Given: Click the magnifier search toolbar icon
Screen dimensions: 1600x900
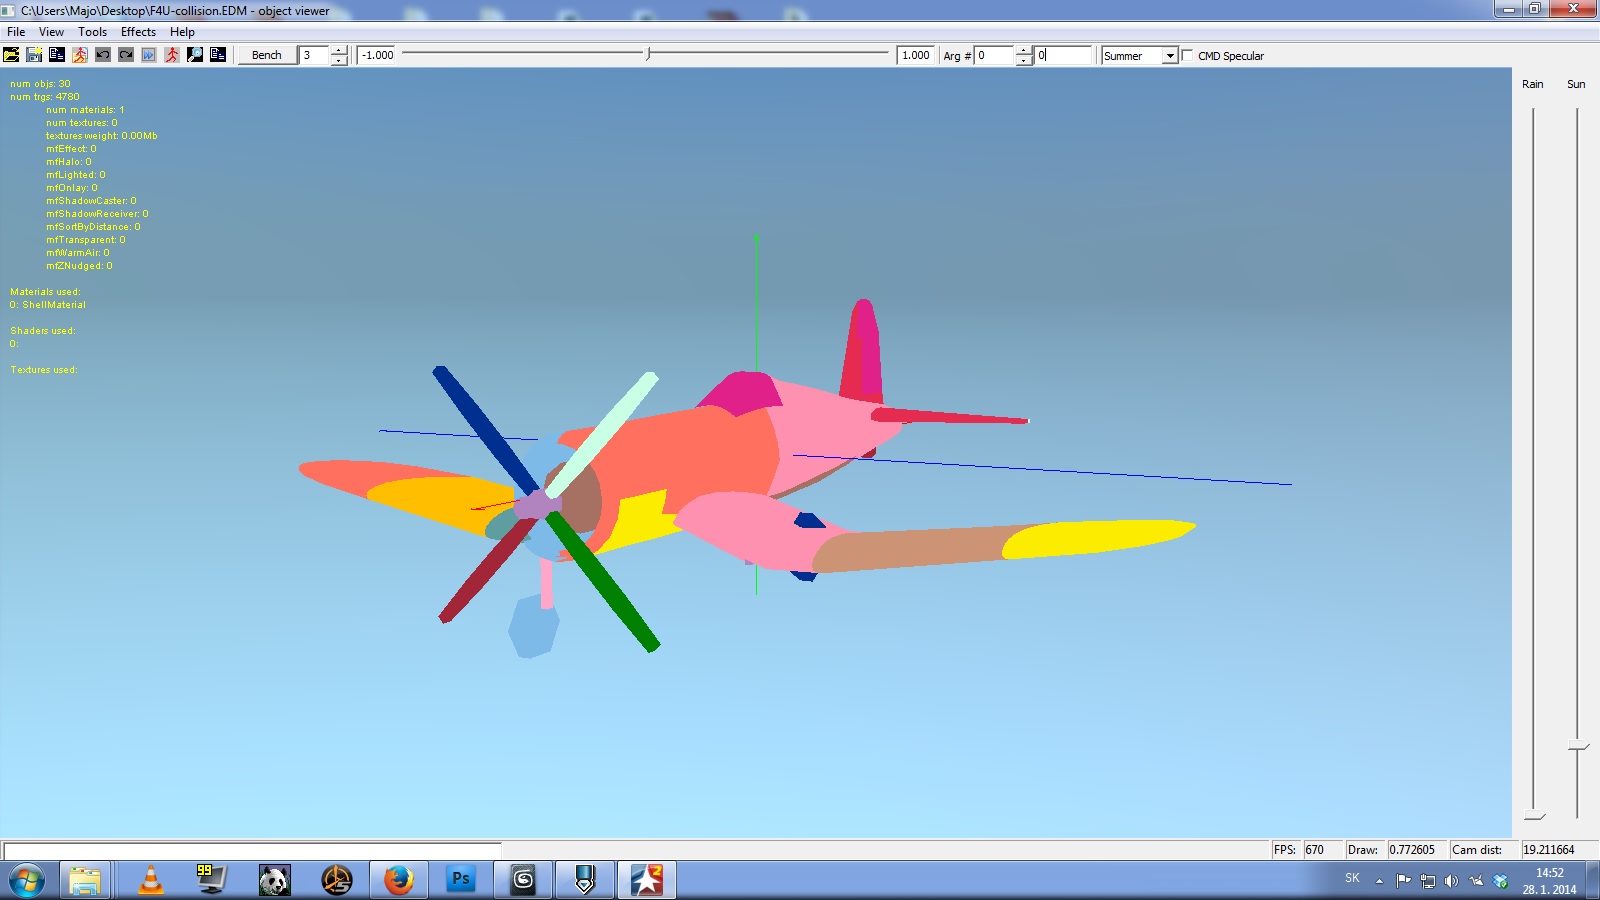Looking at the screenshot, I should click(195, 55).
